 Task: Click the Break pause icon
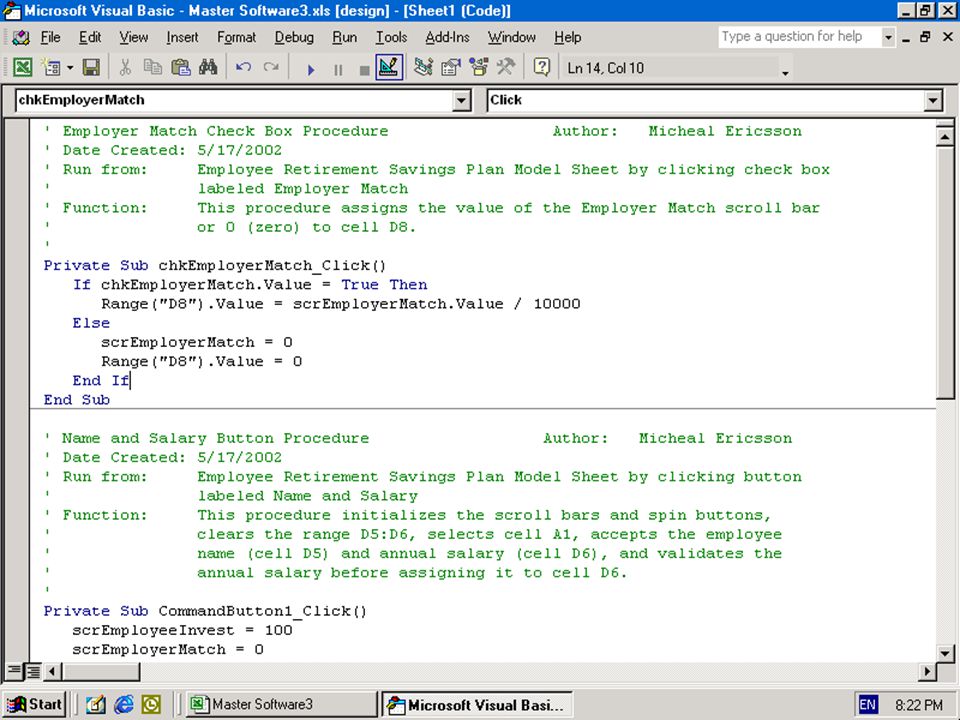[x=338, y=69]
